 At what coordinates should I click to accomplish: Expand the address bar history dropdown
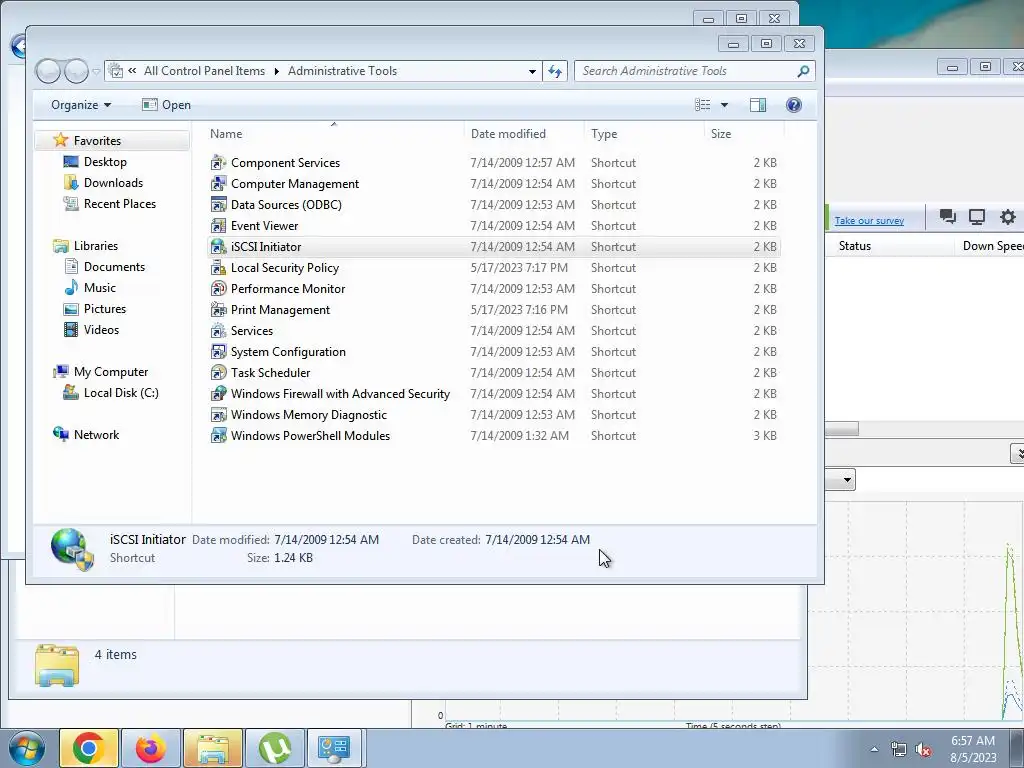(532, 71)
